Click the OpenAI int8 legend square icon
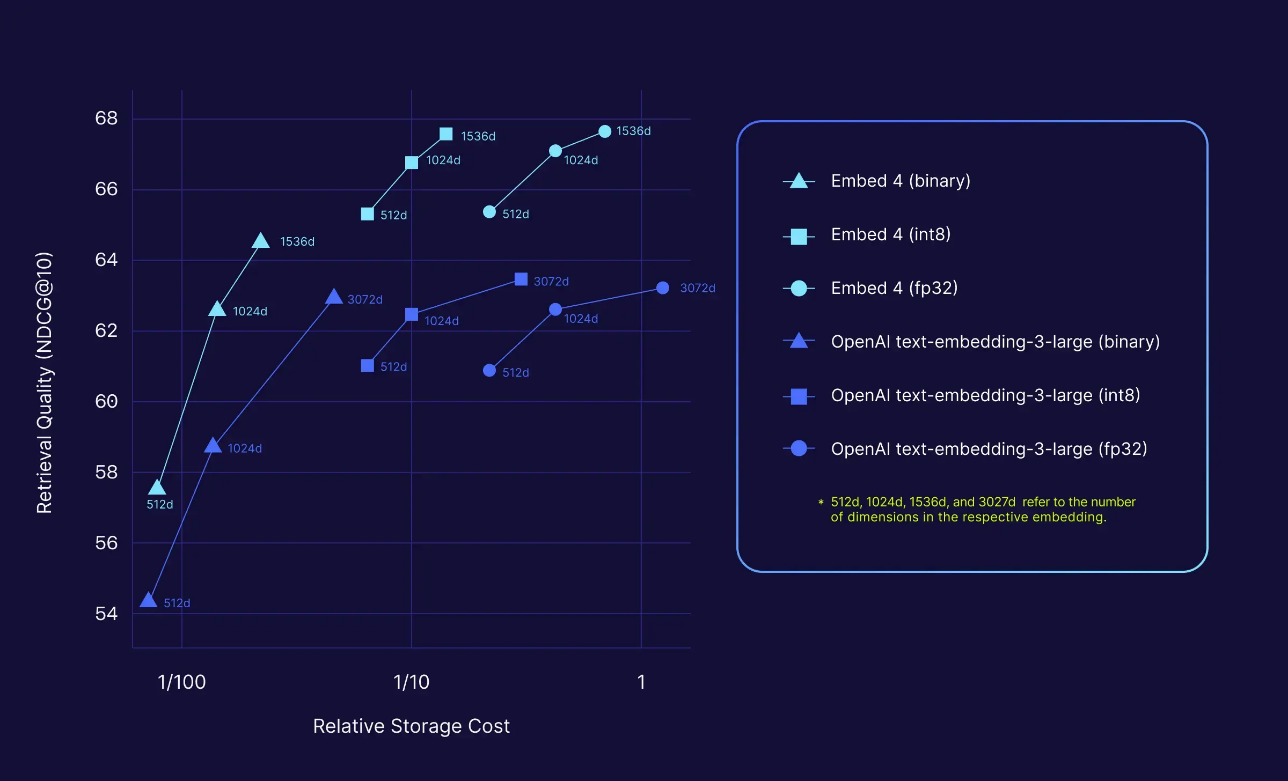The width and height of the screenshot is (1288, 781). point(798,396)
